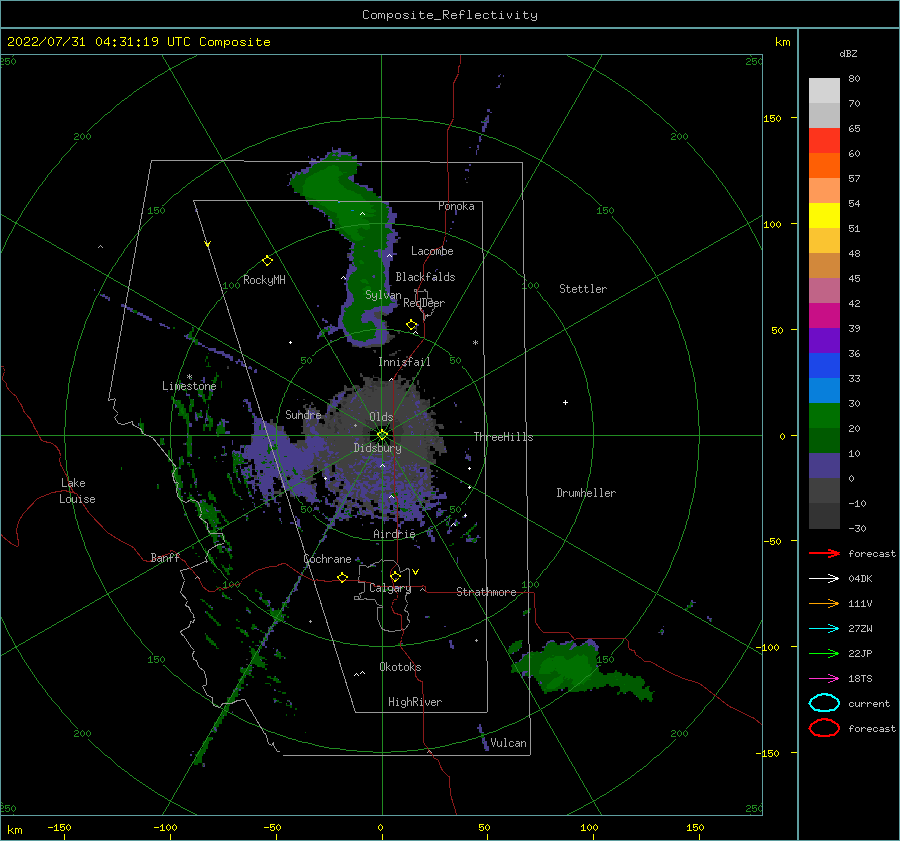Click the Banff label
The image size is (900, 841).
165,557
